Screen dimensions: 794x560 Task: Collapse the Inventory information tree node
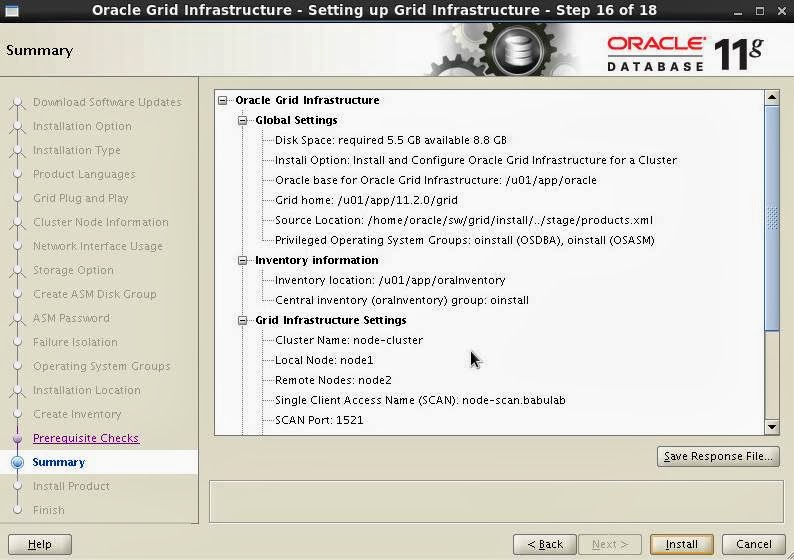coord(243,260)
